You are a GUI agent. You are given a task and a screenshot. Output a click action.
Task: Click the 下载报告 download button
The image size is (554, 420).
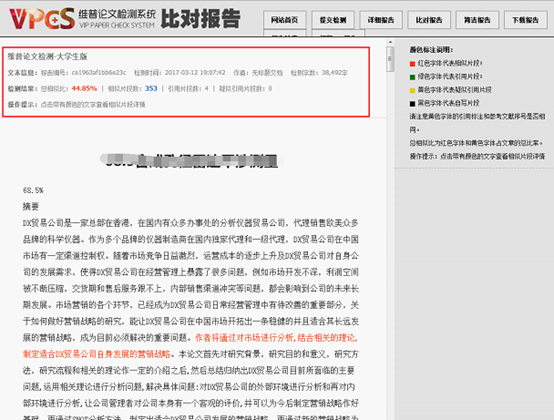pyautogui.click(x=525, y=20)
